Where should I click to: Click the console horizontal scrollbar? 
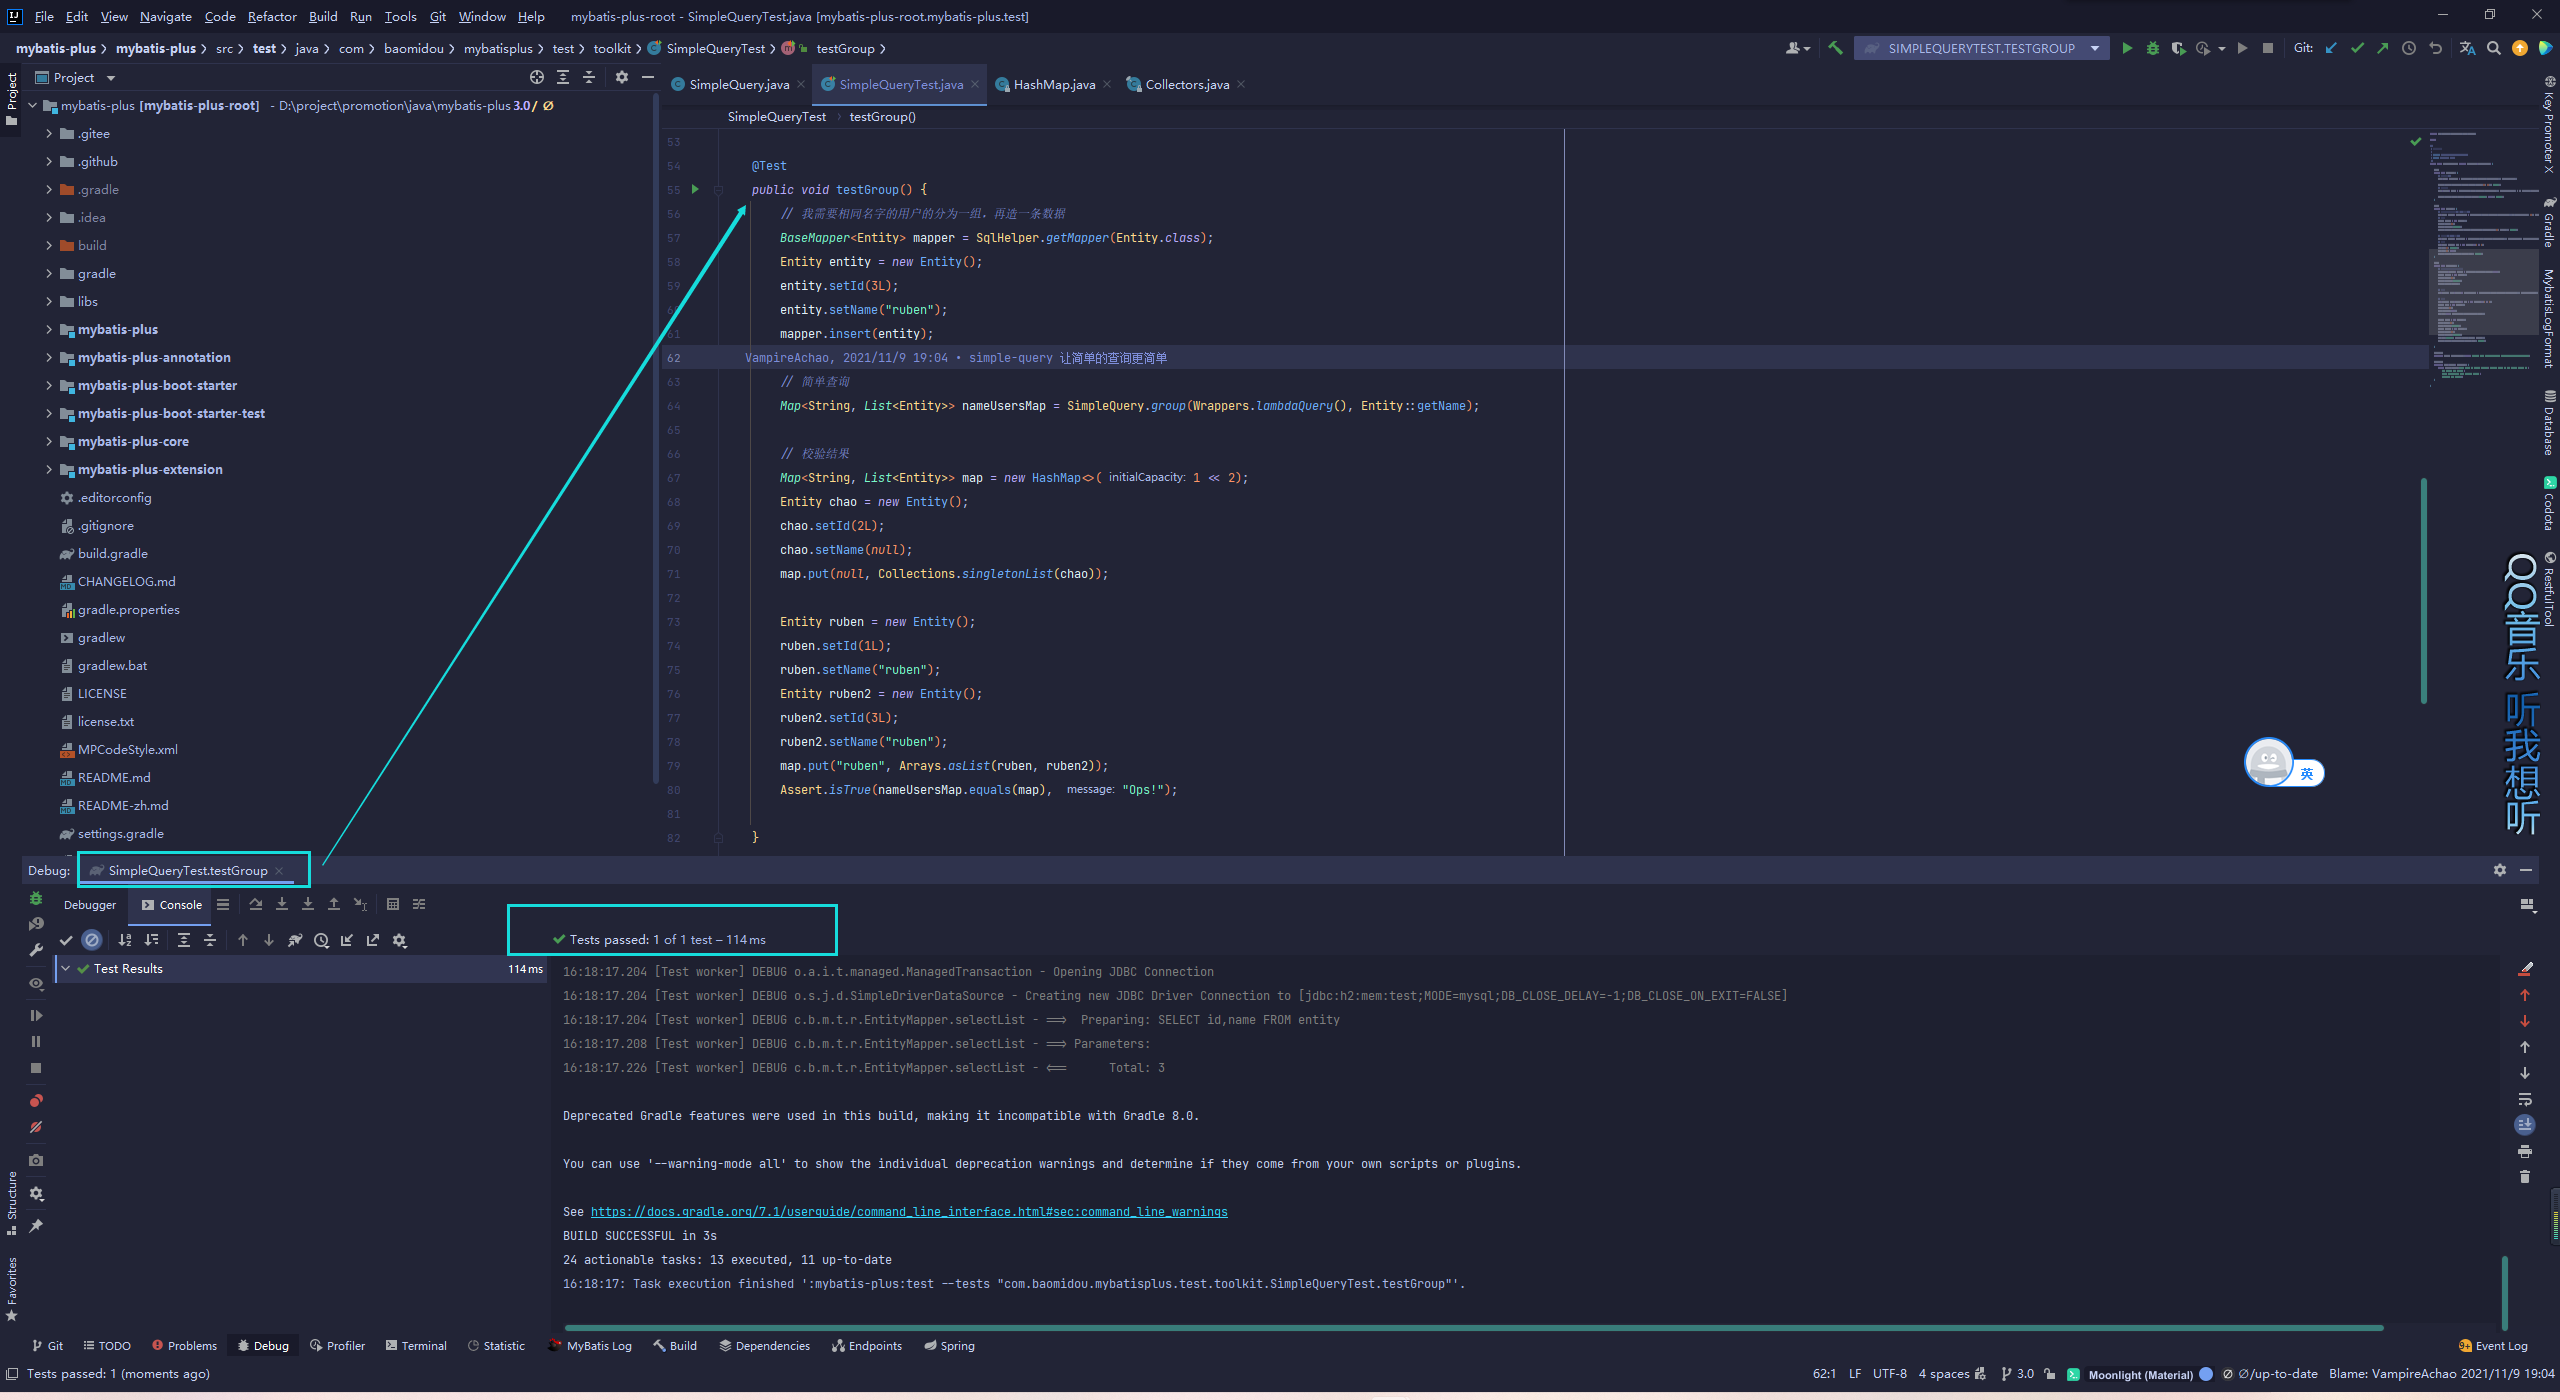(x=1473, y=1328)
